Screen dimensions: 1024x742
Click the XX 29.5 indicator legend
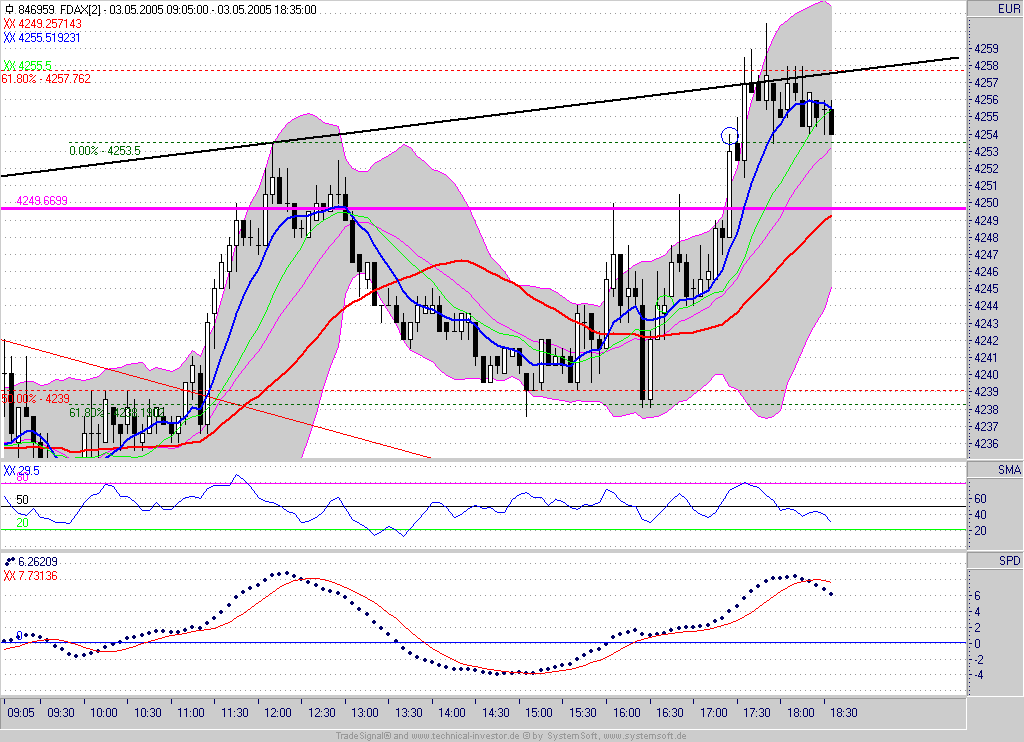click(x=22, y=471)
